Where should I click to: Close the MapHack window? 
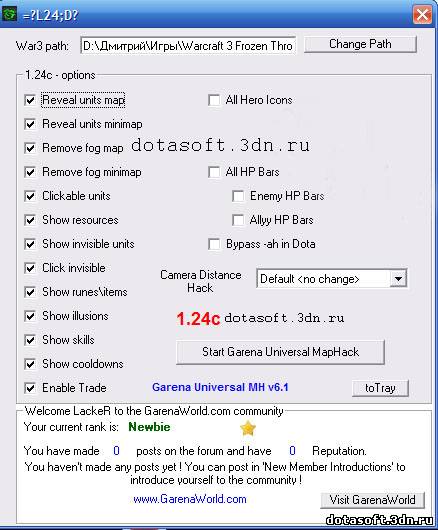click(422, 15)
